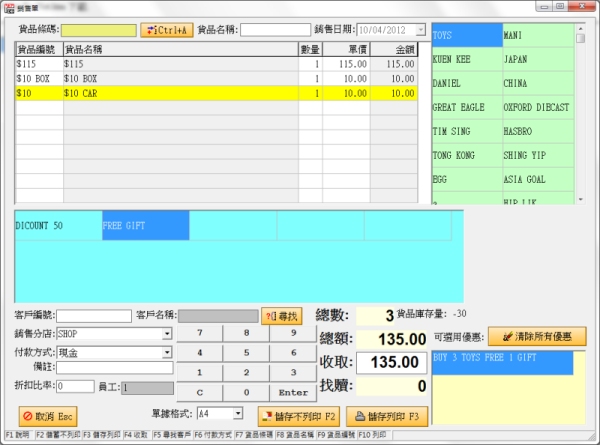The height and width of the screenshot is (445, 600).
Task: Select the HASBRO category tile
Action: (538, 132)
